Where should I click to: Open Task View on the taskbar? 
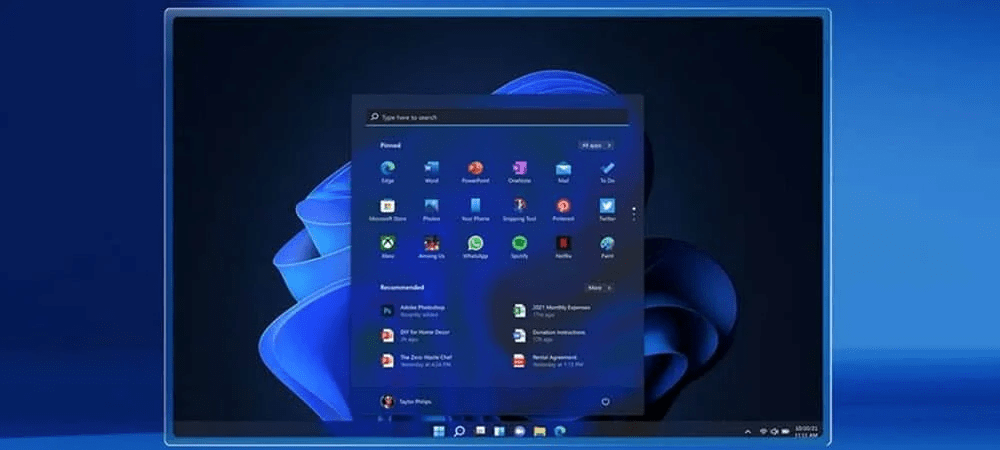[480, 432]
